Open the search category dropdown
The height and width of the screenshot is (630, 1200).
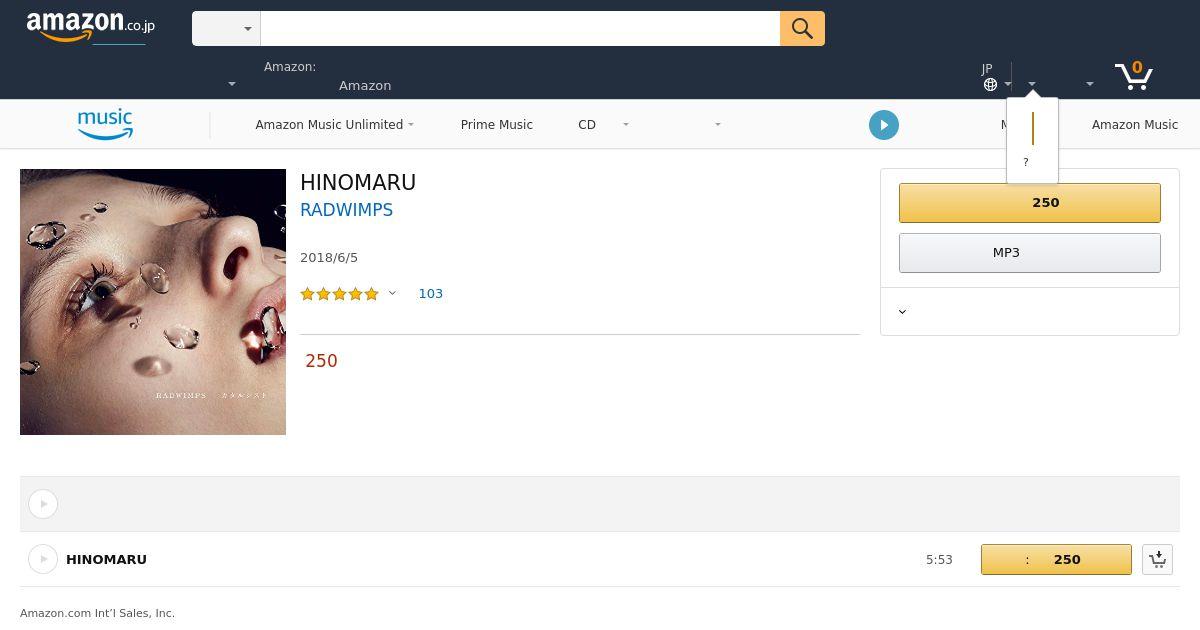point(226,28)
